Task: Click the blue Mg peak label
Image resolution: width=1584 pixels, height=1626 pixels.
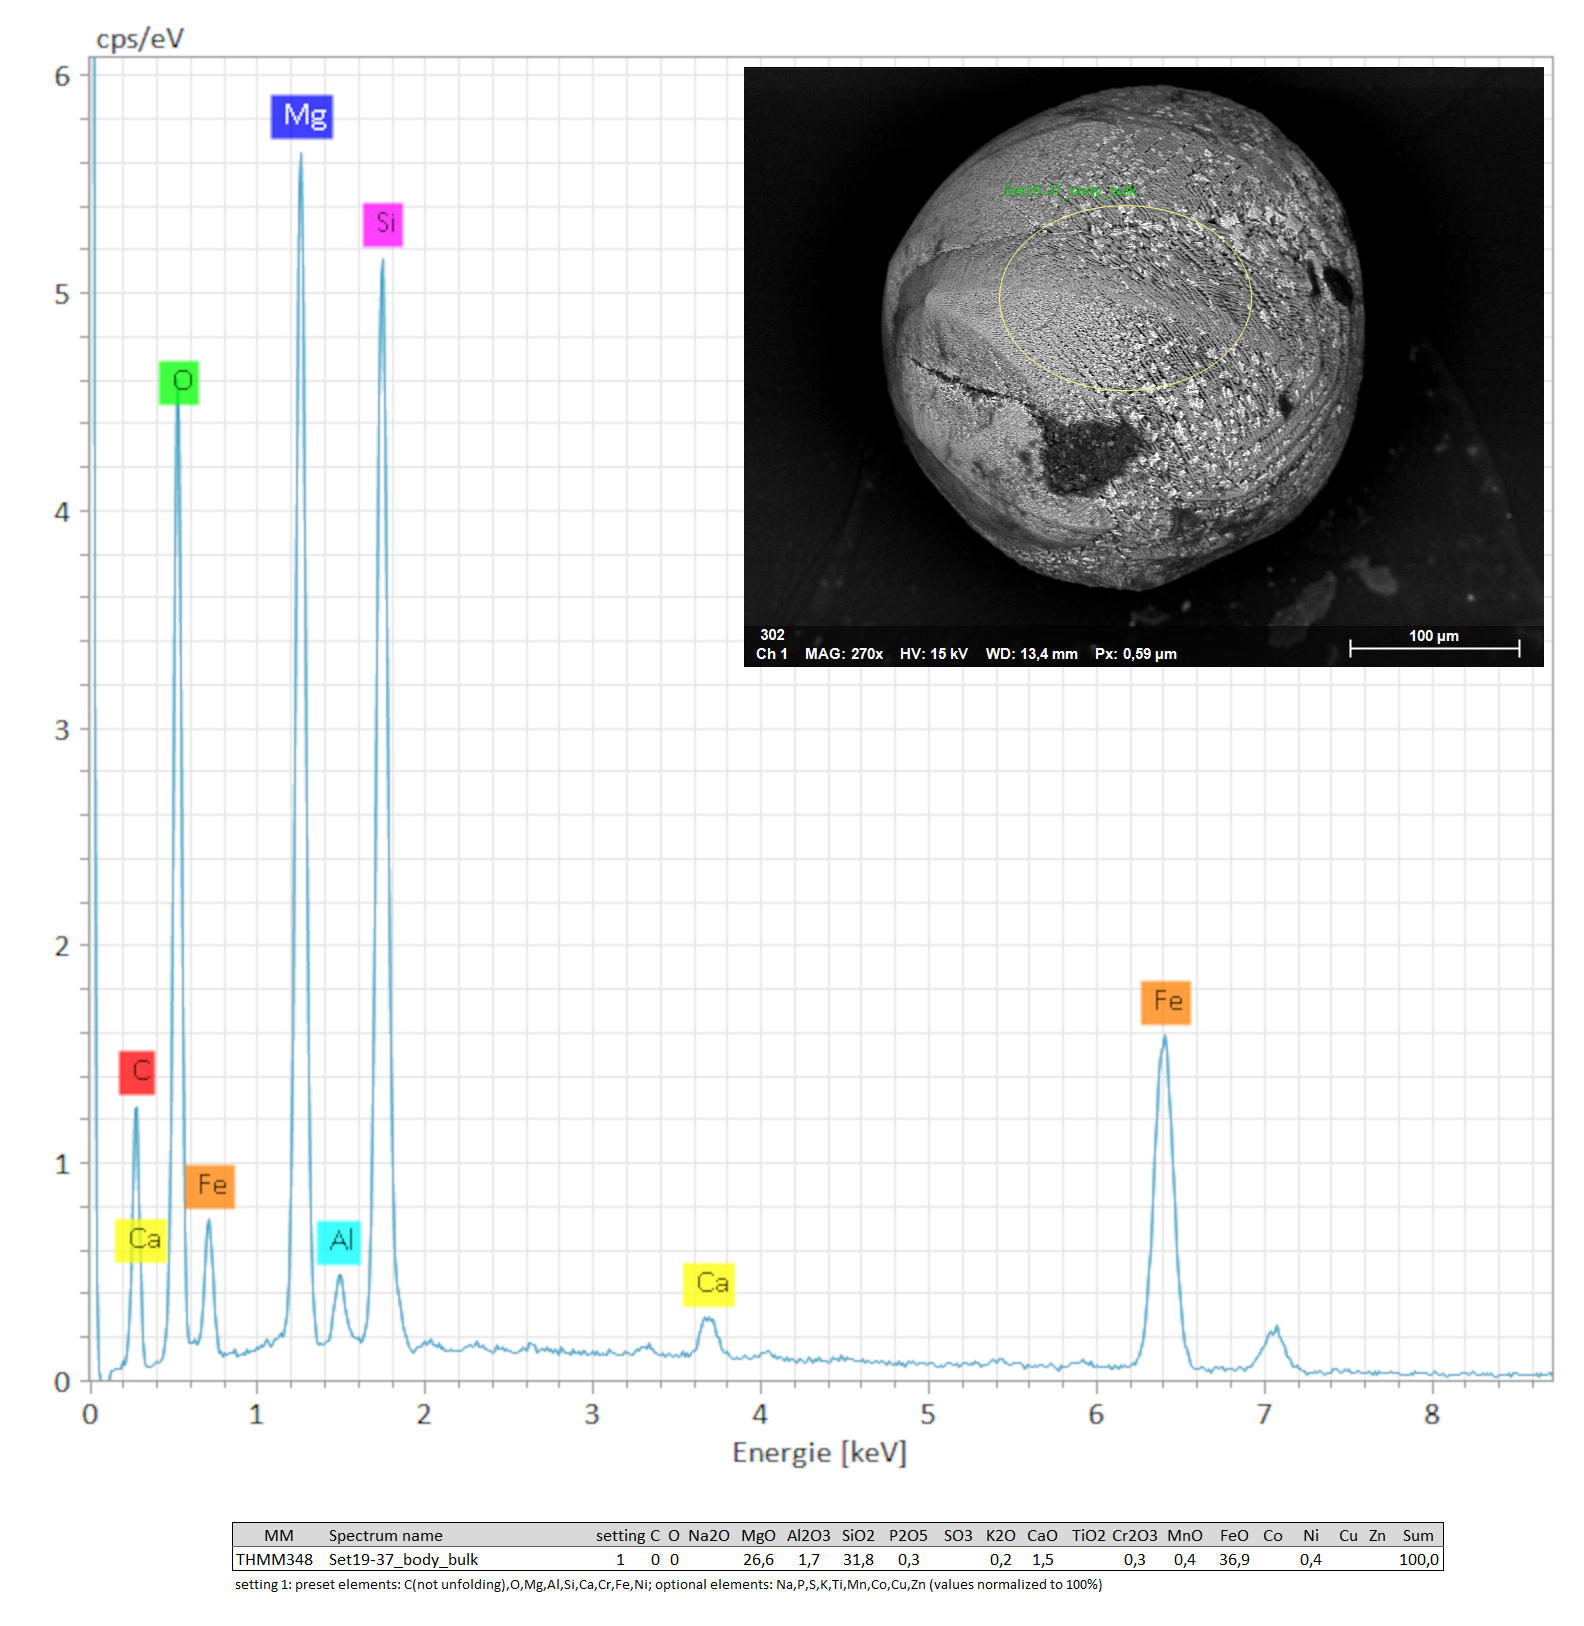Action: [301, 117]
